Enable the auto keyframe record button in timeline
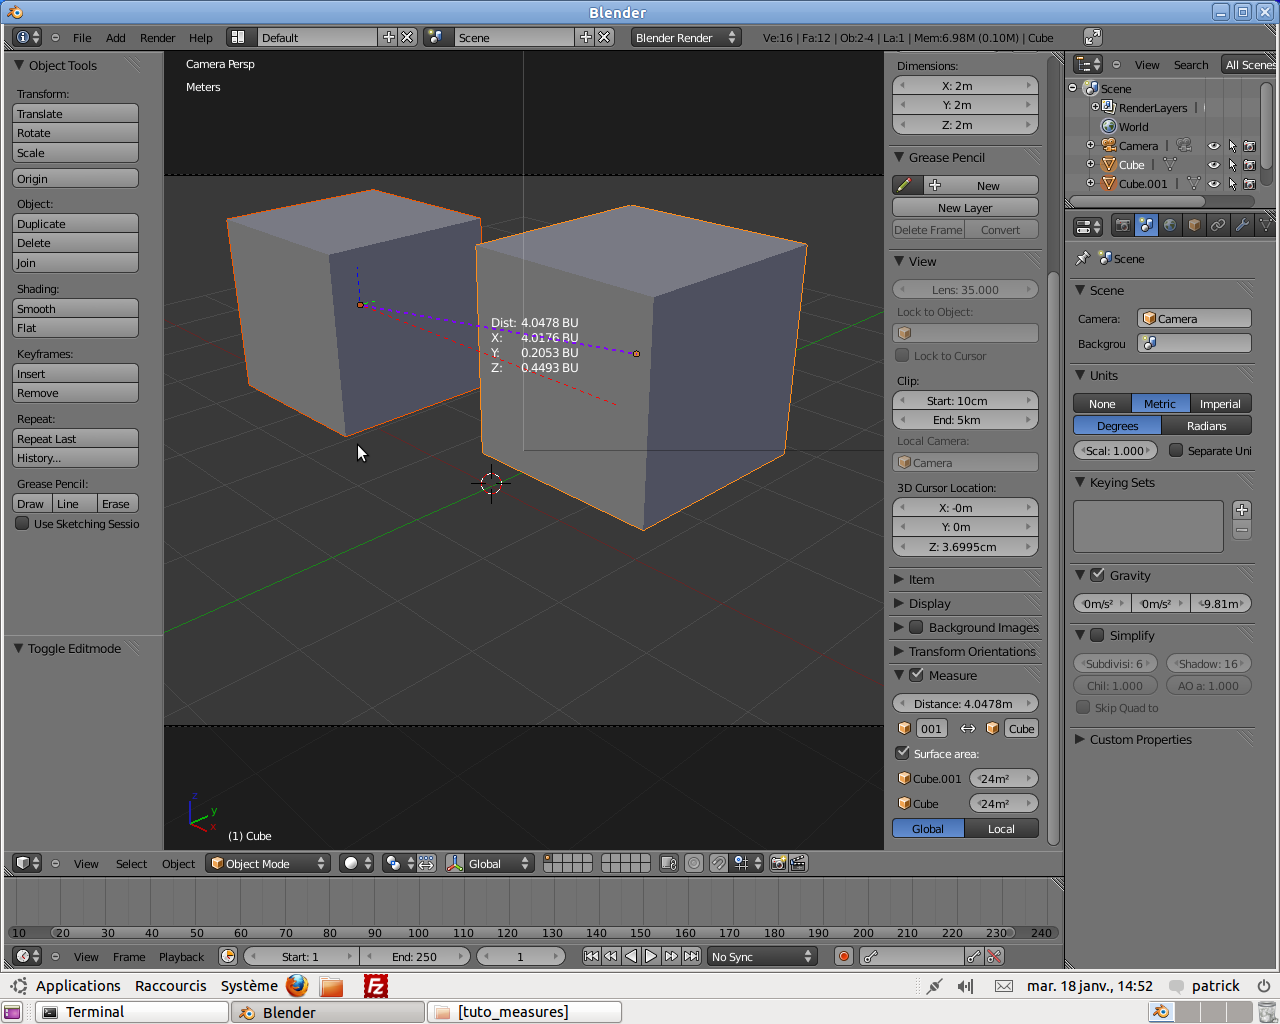Image resolution: width=1280 pixels, height=1024 pixels. [x=843, y=956]
